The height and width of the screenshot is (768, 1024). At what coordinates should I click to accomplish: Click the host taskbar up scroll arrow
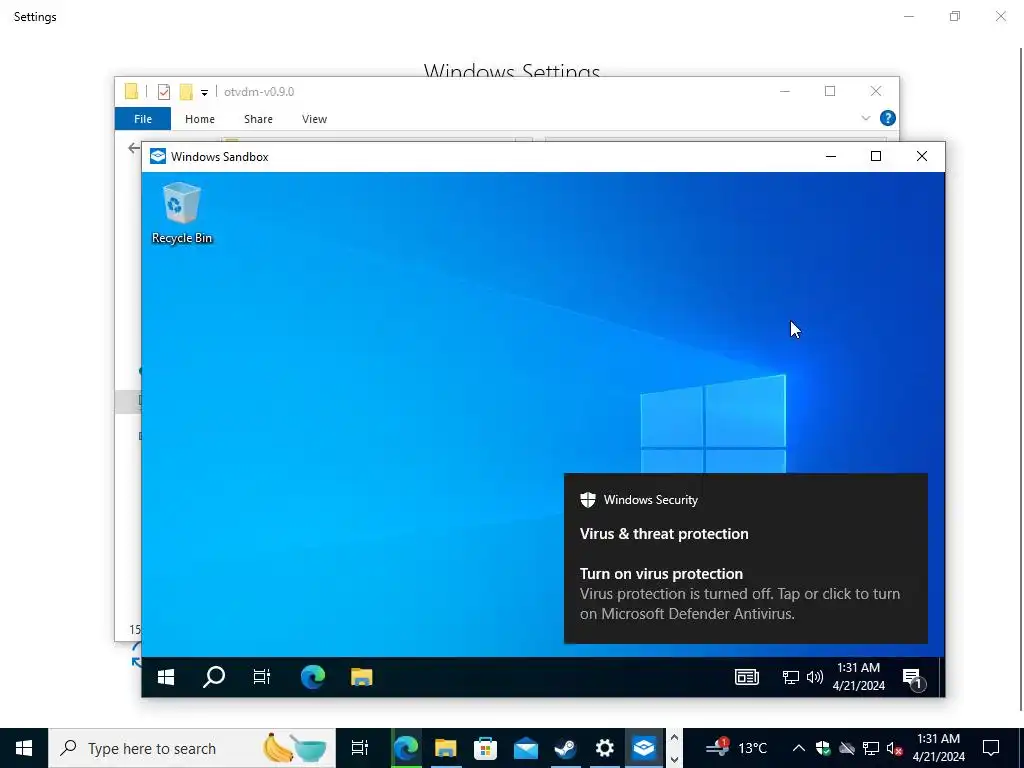675,738
